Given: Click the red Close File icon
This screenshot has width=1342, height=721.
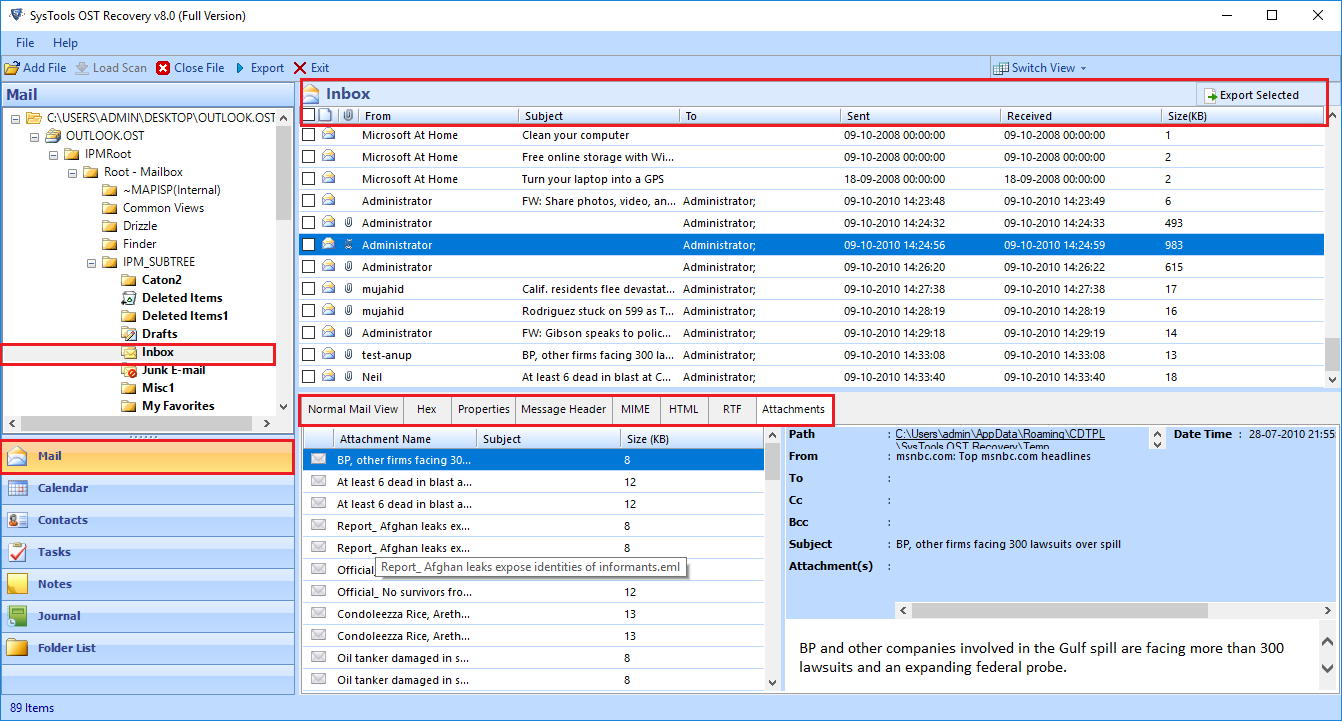Looking at the screenshot, I should pos(163,68).
